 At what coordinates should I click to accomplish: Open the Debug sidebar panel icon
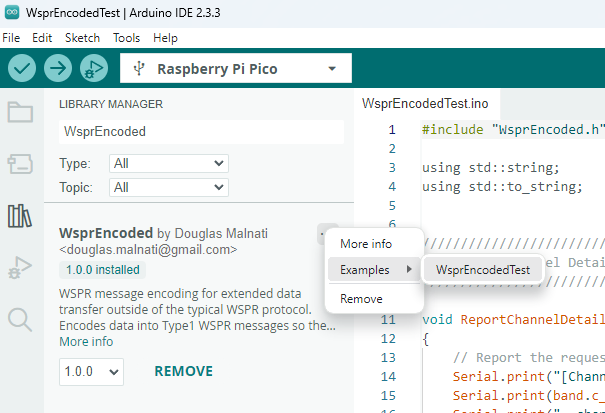click(20, 267)
